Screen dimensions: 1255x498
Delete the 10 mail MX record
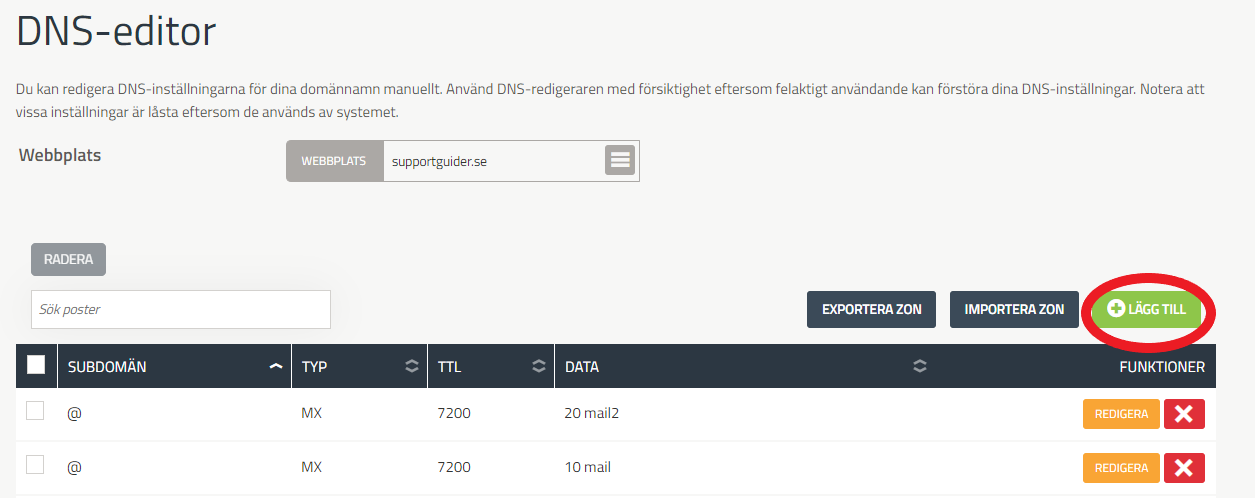point(1184,467)
